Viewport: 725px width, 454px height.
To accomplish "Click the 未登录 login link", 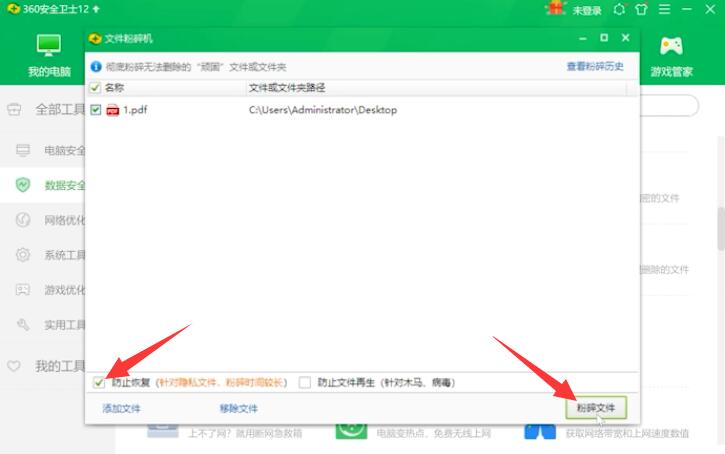I will pyautogui.click(x=587, y=10).
